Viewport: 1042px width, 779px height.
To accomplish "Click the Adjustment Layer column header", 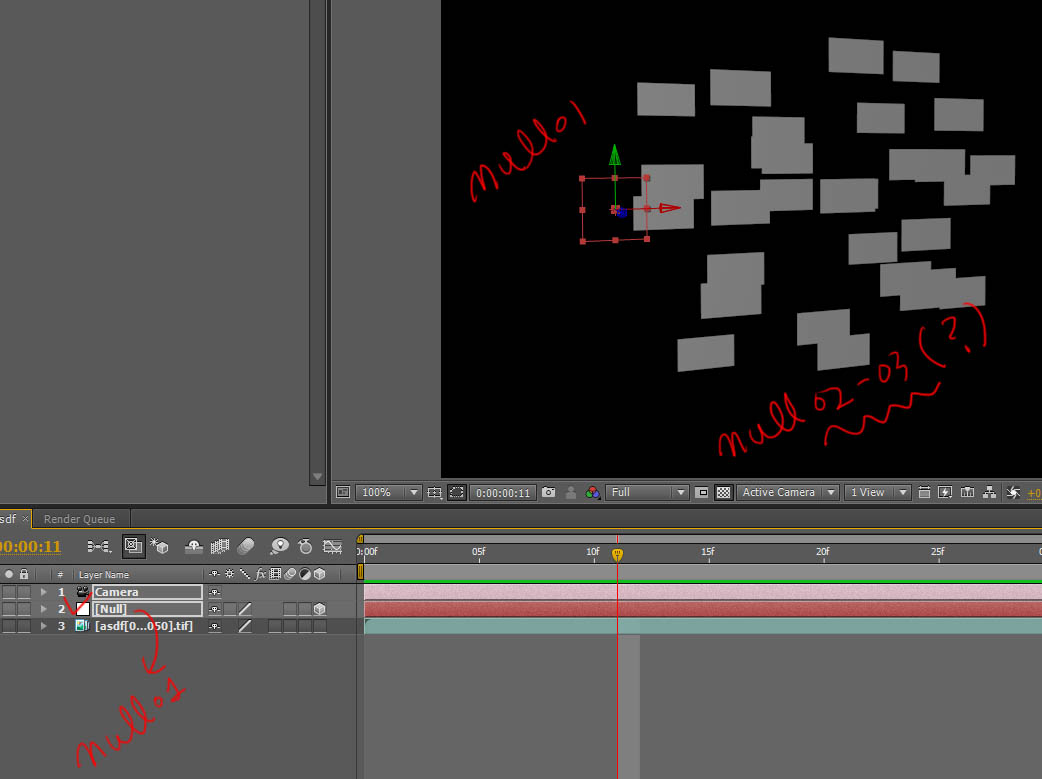I will [x=305, y=574].
